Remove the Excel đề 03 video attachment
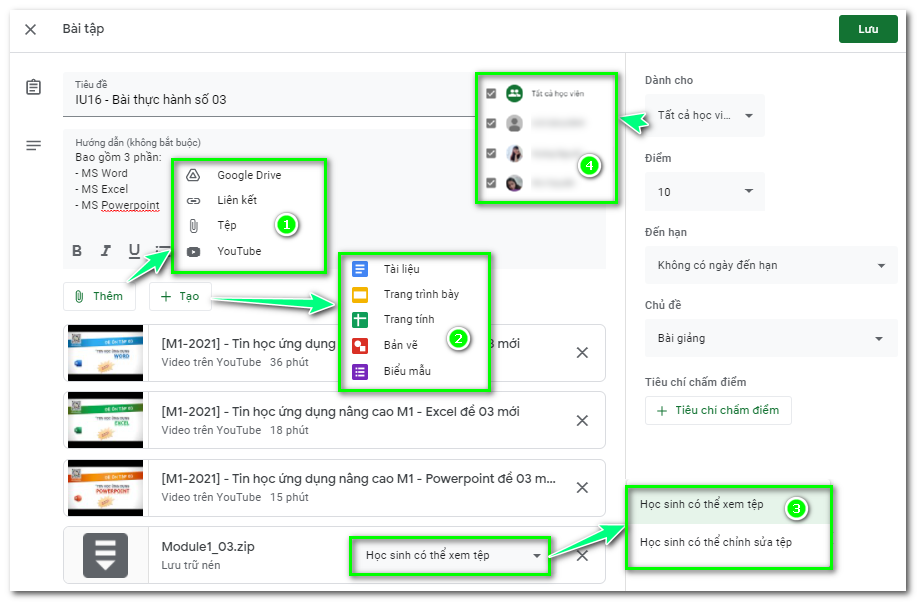 click(x=582, y=421)
